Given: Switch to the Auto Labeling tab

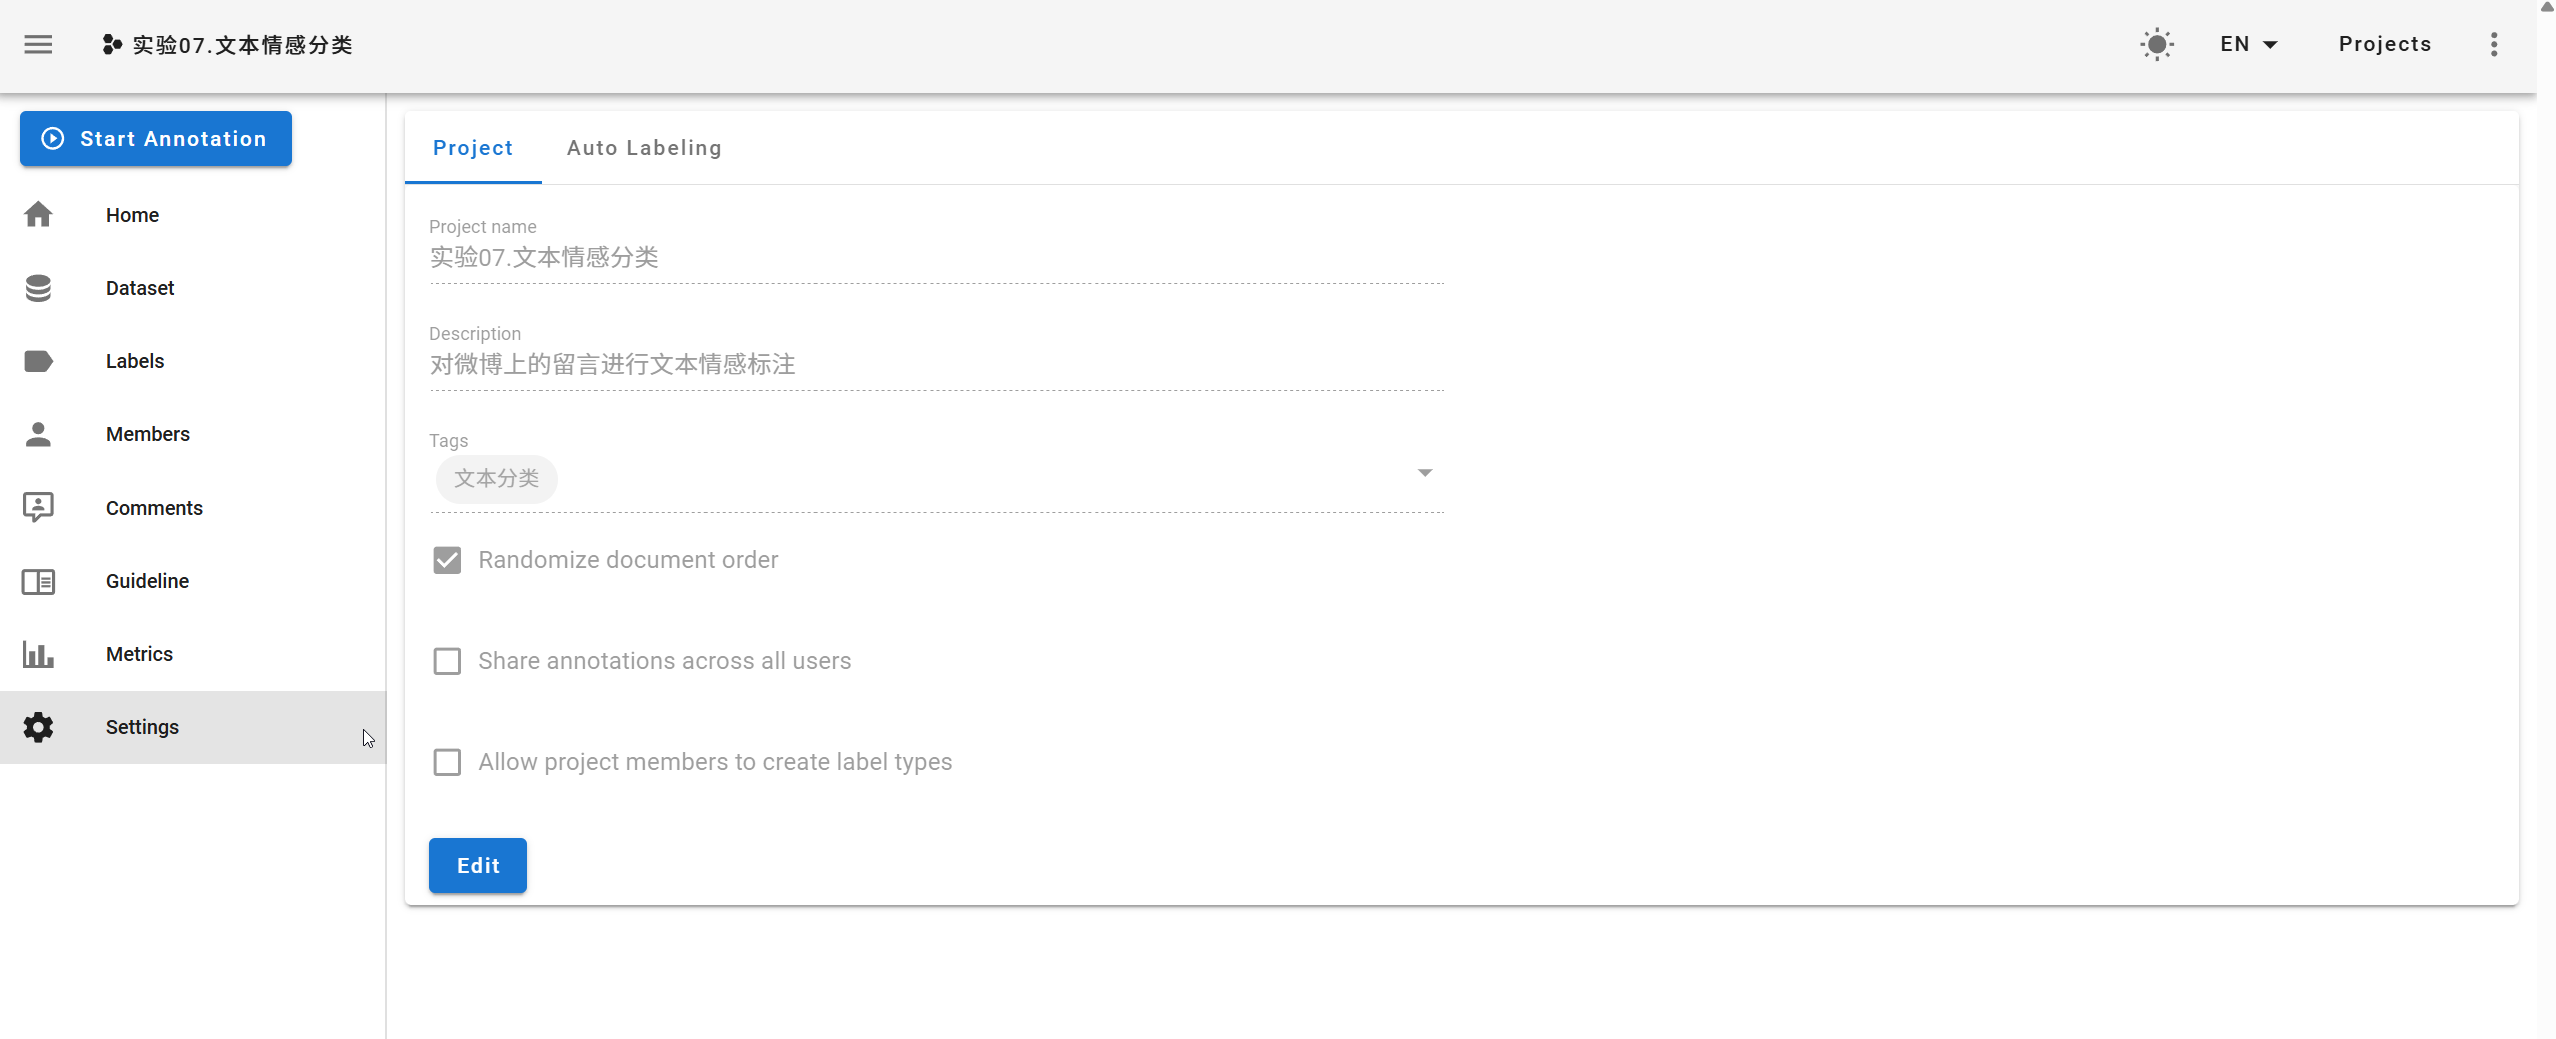Looking at the screenshot, I should (644, 148).
